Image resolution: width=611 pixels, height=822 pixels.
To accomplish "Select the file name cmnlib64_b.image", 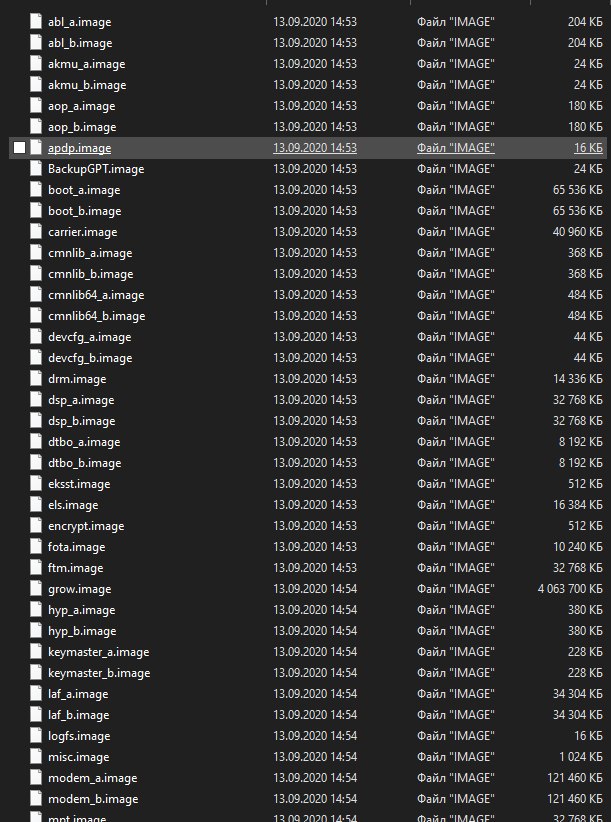I will [96, 316].
